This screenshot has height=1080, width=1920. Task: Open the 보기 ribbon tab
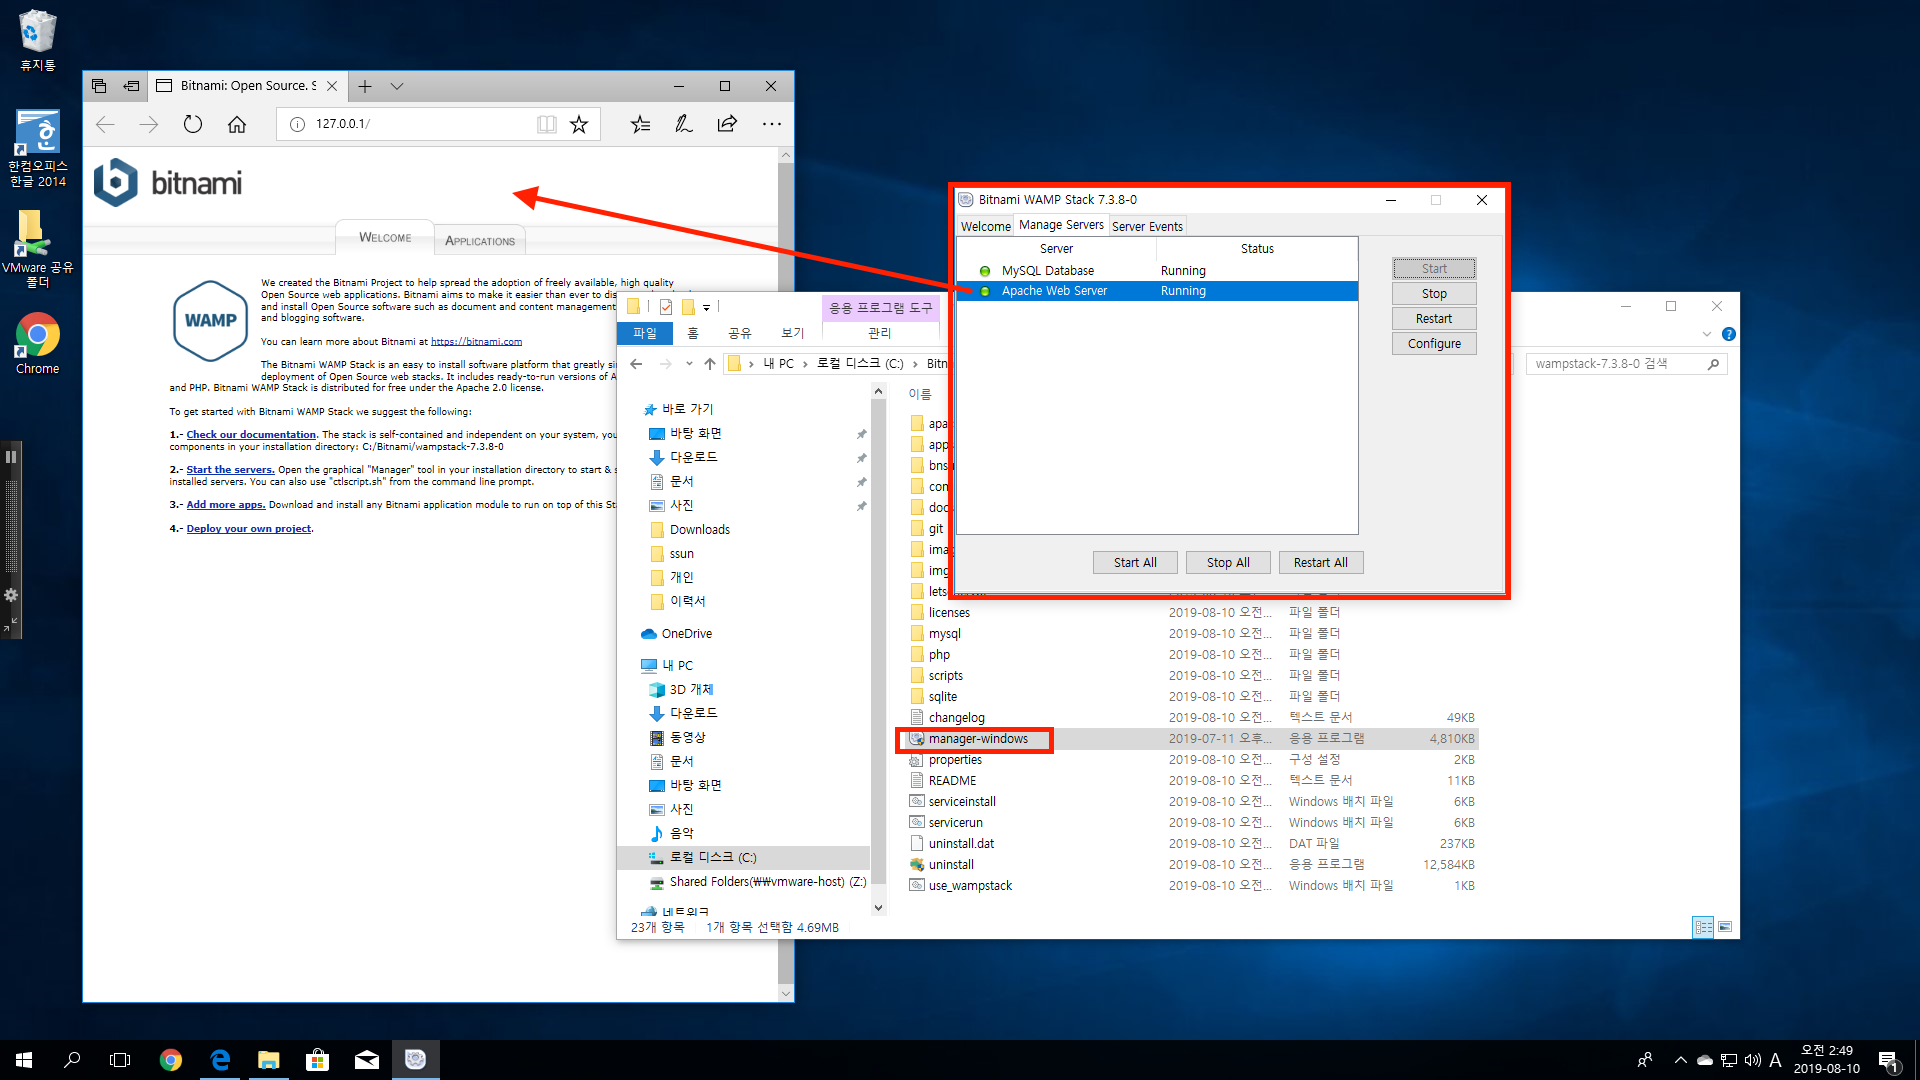click(793, 333)
